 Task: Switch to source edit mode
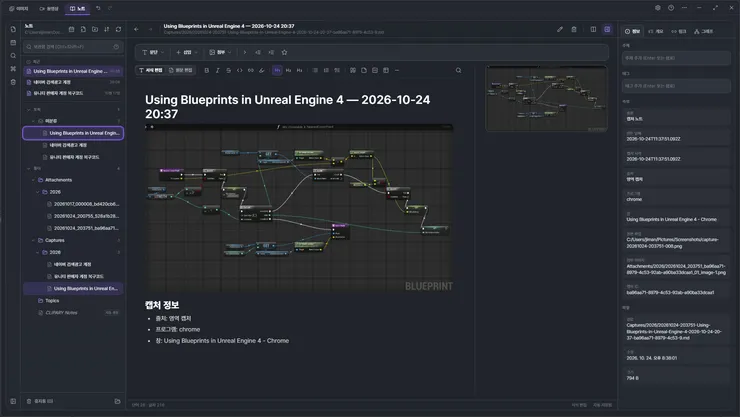coord(180,70)
